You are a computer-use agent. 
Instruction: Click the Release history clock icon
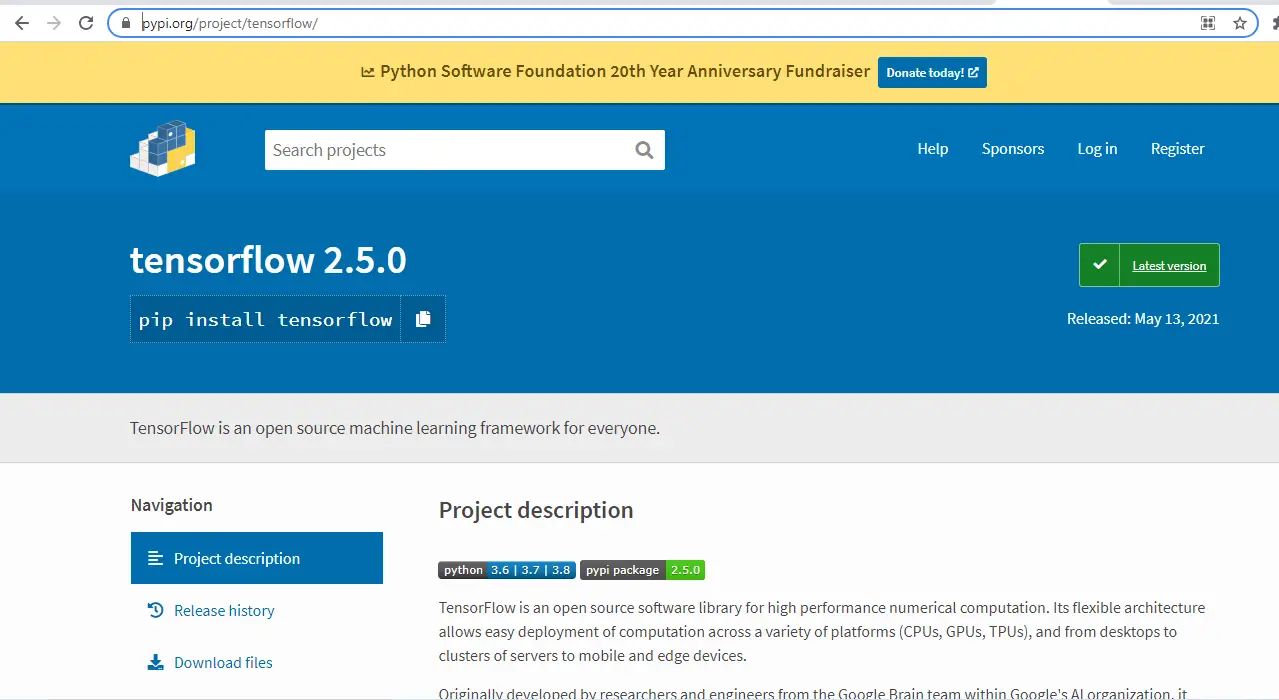(x=155, y=610)
